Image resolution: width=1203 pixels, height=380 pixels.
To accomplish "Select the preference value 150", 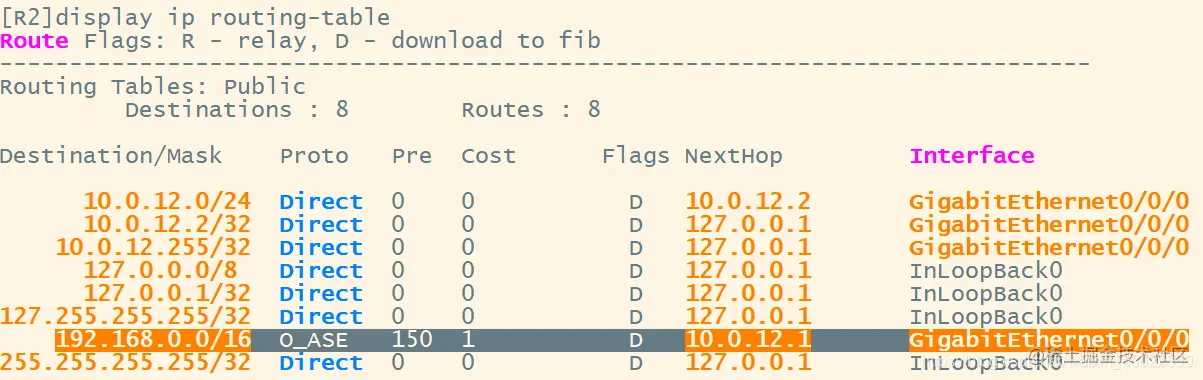I will (x=412, y=340).
